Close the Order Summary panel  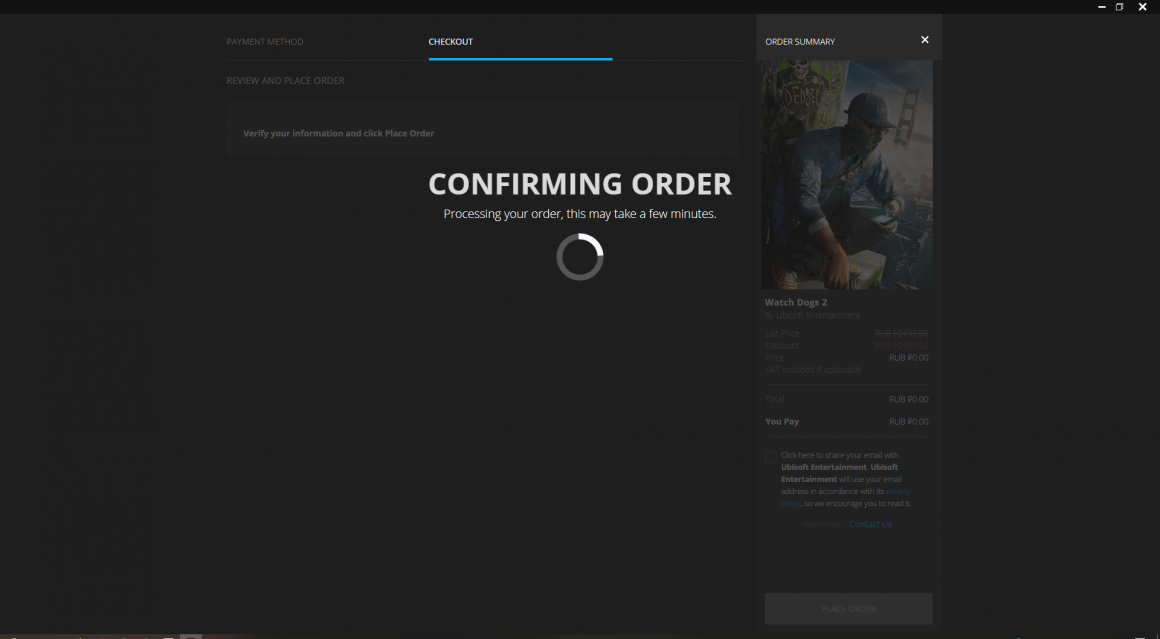(924, 40)
